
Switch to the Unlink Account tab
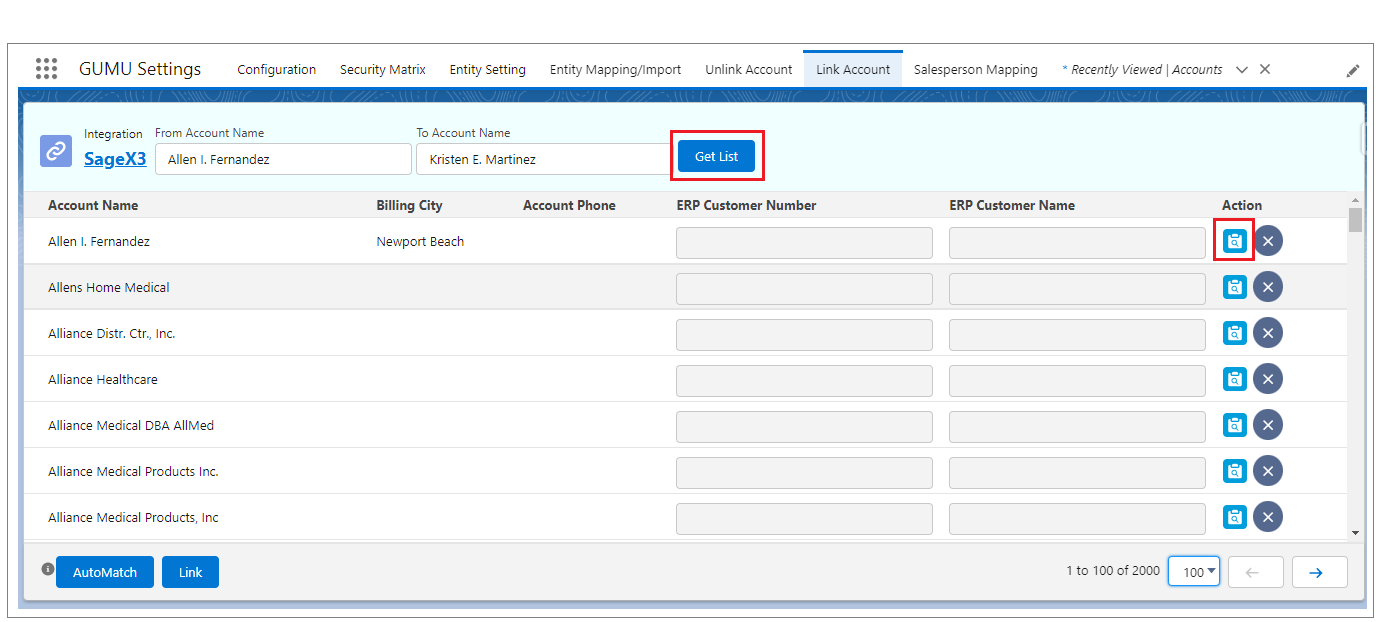(x=748, y=69)
